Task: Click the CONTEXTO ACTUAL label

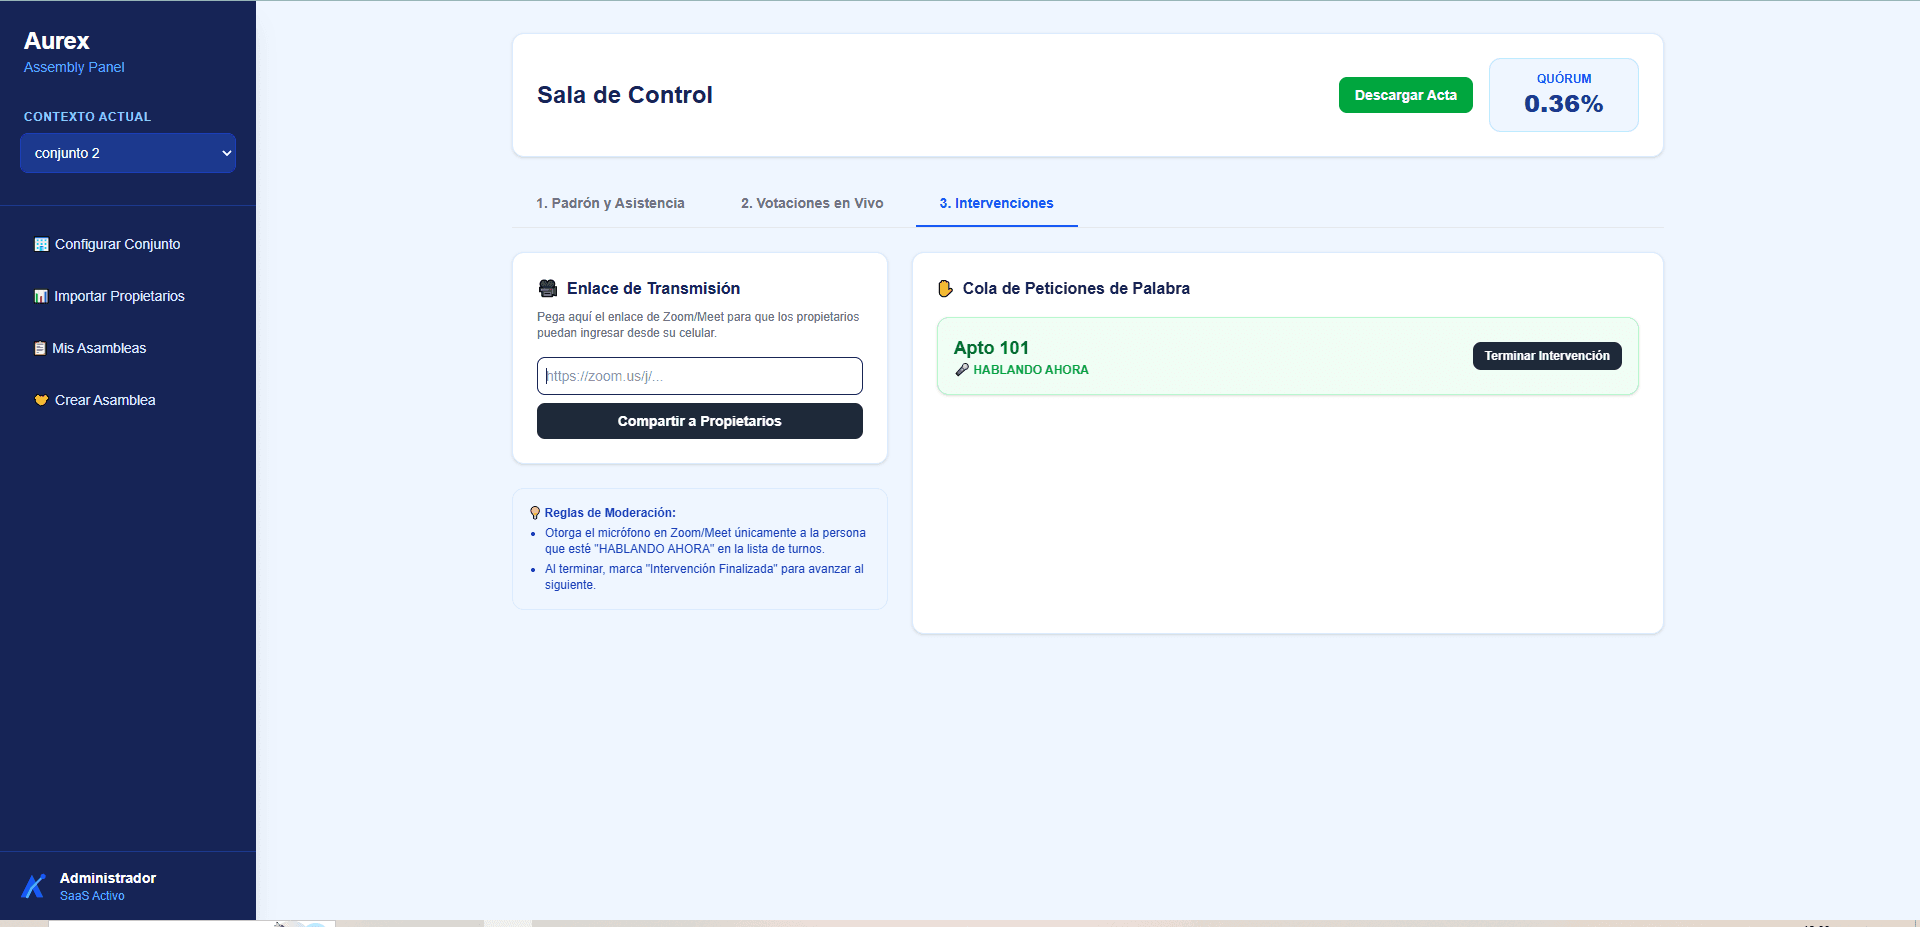Action: coord(88,117)
